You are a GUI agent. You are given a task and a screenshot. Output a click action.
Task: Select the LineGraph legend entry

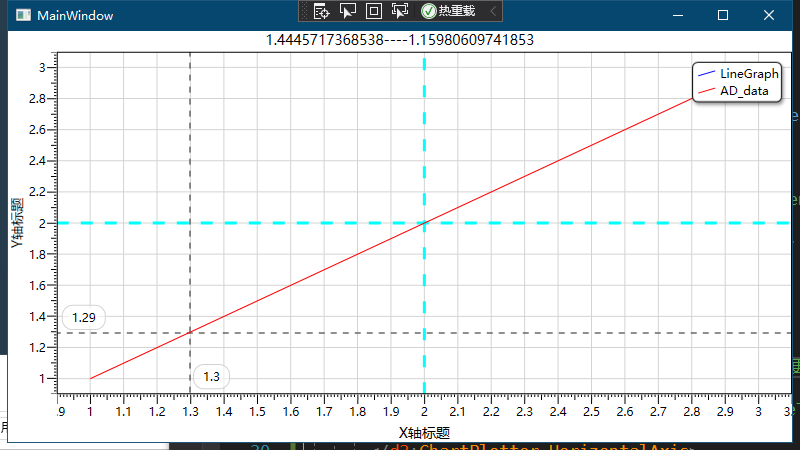(x=738, y=73)
